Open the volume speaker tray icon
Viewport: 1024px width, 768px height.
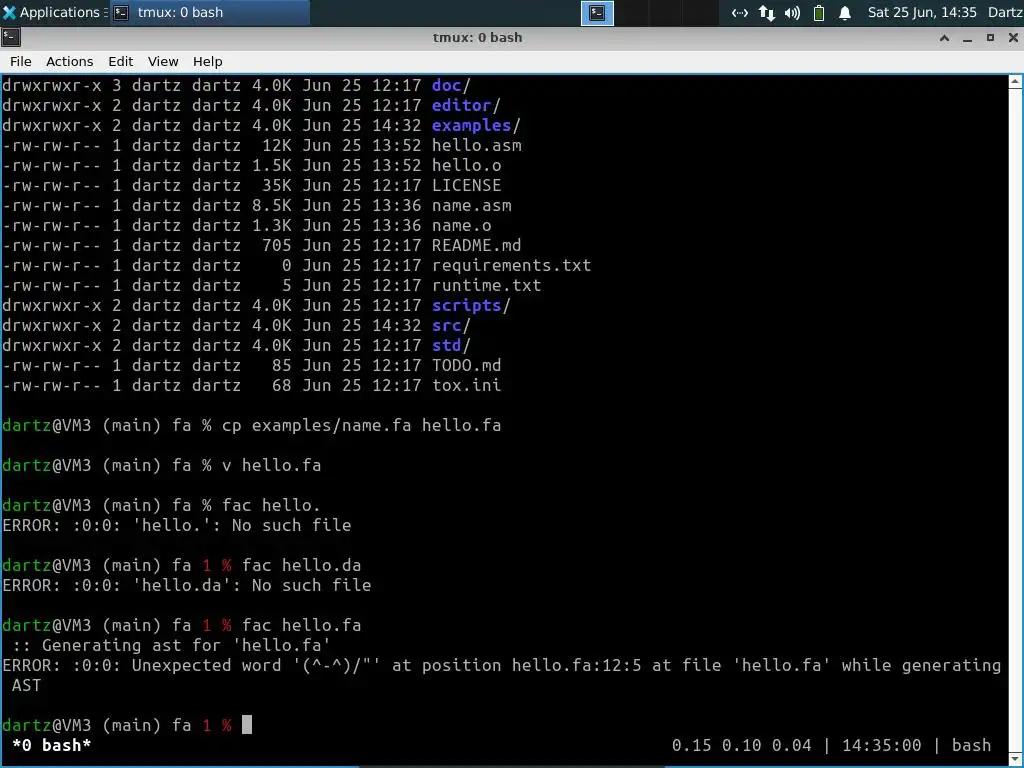[792, 13]
